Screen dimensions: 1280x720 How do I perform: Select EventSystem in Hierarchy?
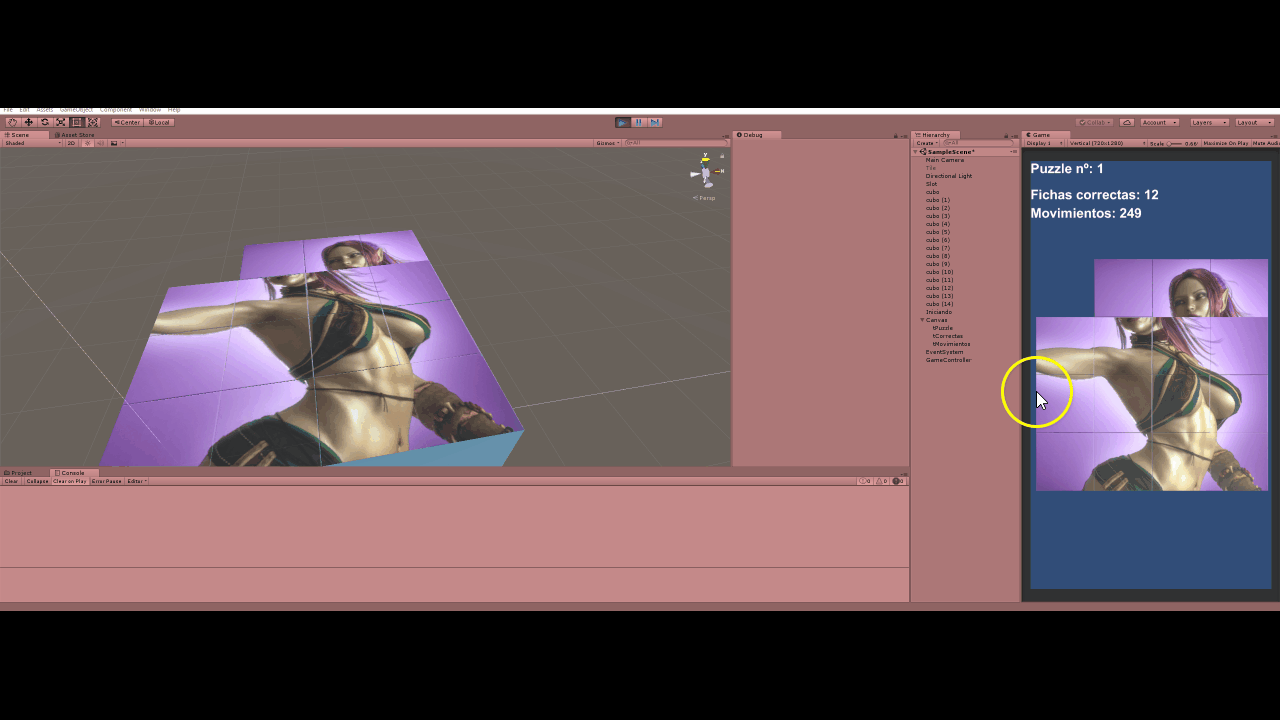[944, 352]
